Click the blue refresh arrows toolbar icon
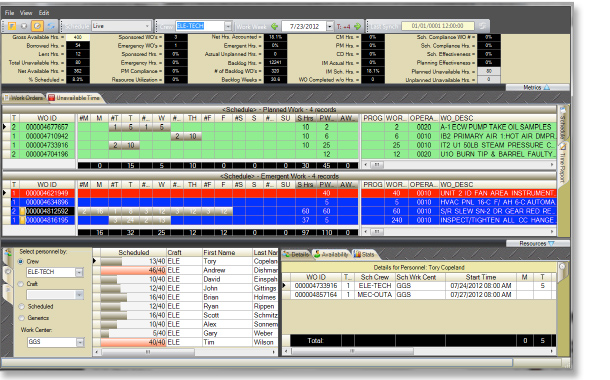The image size is (610, 380). pyautogui.click(x=51, y=26)
